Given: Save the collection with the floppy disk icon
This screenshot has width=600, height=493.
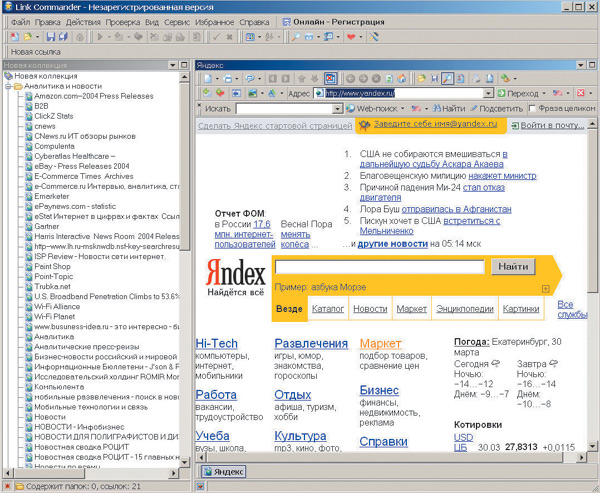Looking at the screenshot, I should (51, 37).
